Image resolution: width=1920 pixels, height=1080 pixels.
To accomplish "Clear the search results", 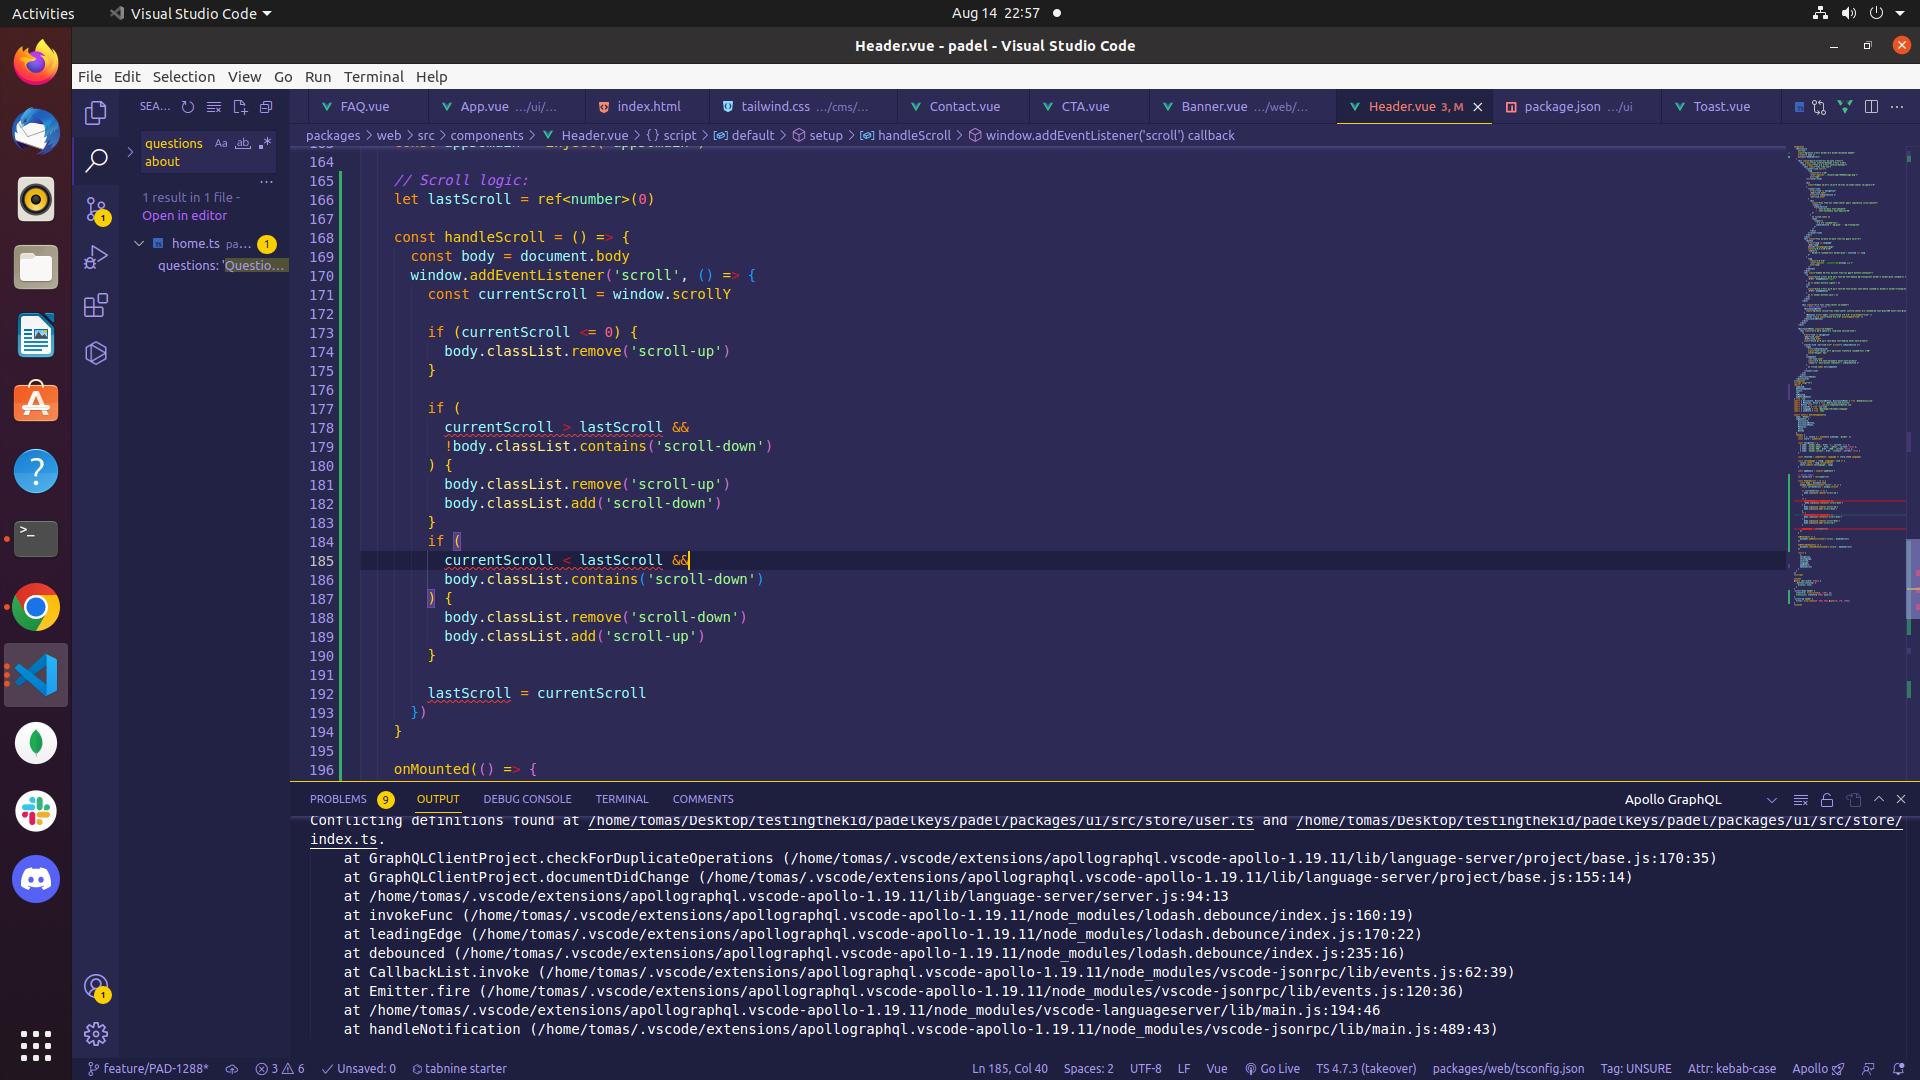I will [214, 107].
